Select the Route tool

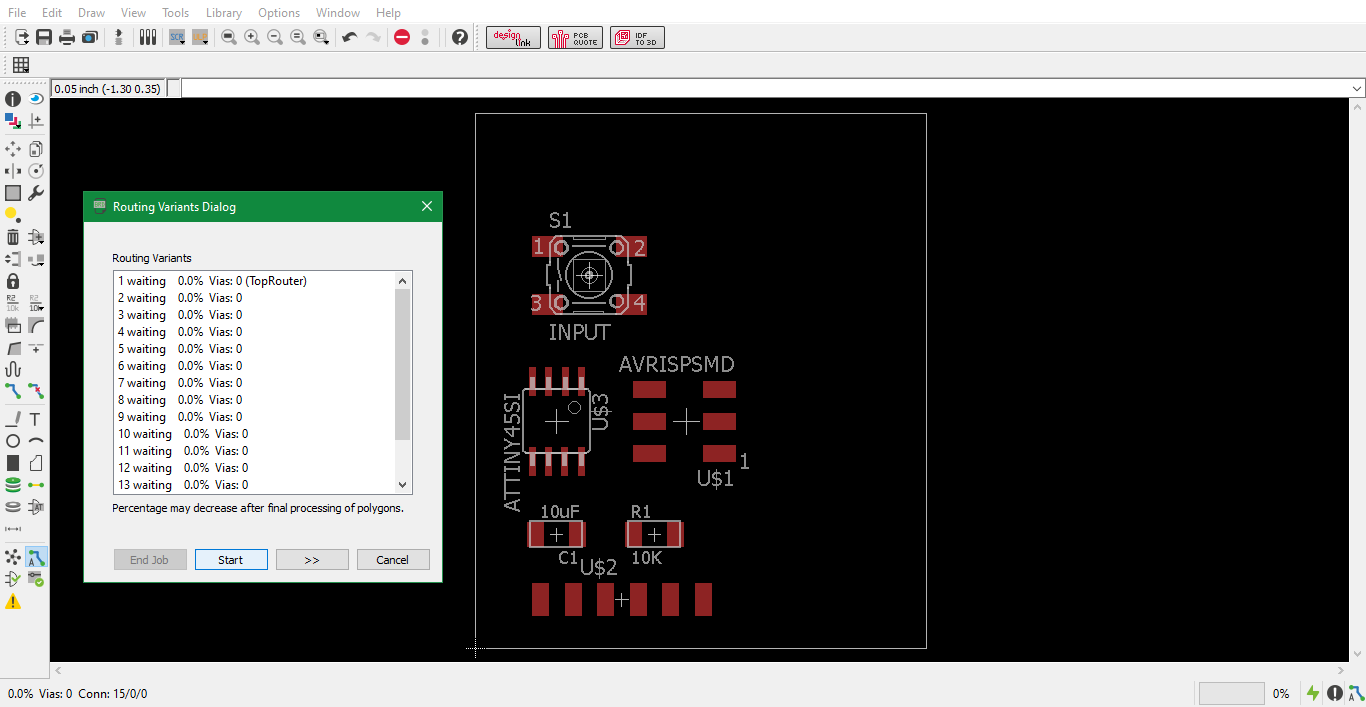pyautogui.click(x=13, y=391)
